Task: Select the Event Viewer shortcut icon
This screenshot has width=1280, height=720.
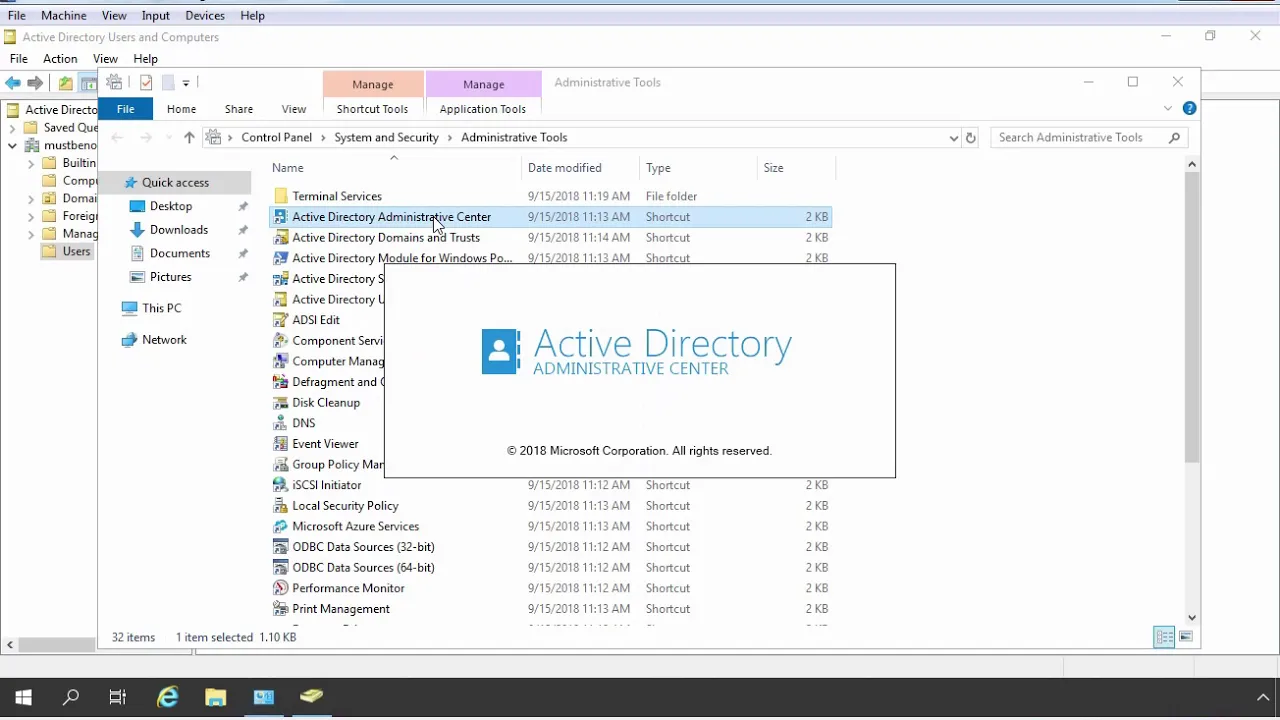Action: click(281, 444)
